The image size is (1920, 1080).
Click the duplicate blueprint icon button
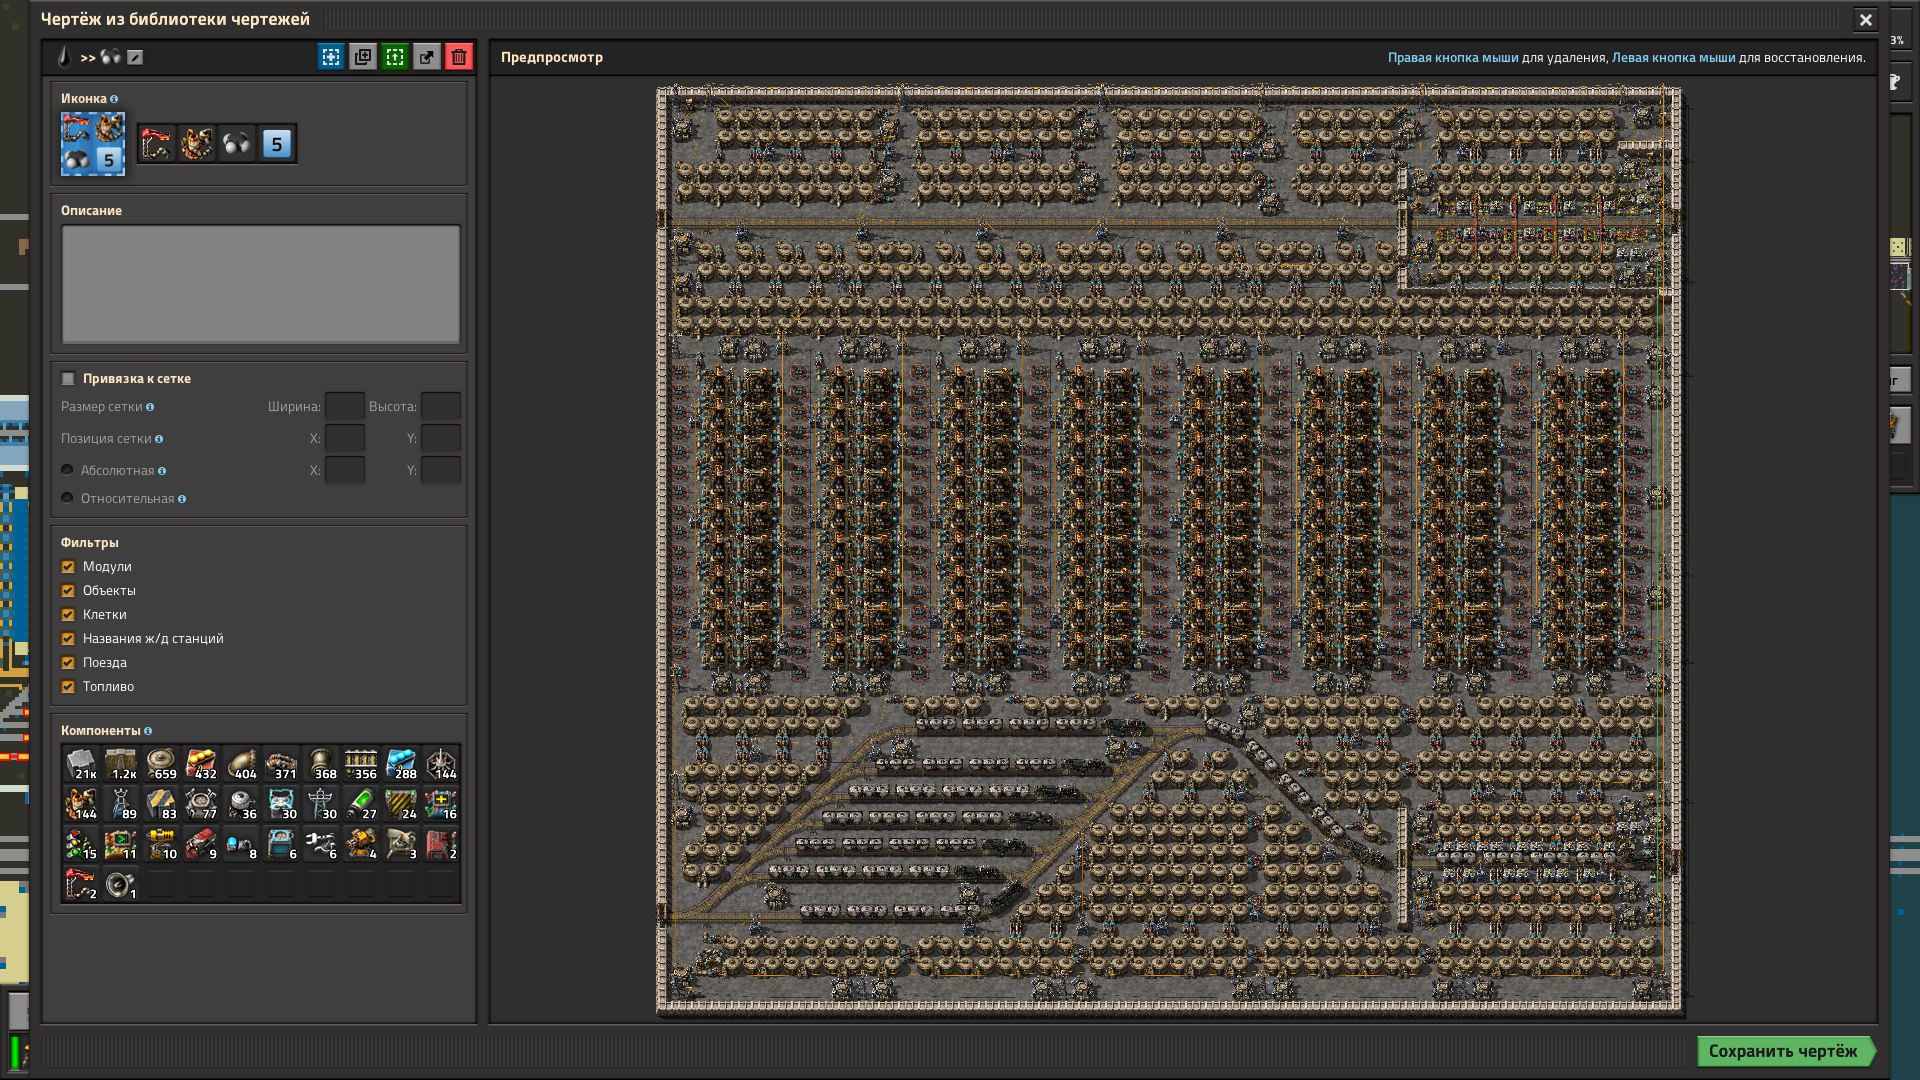click(x=363, y=57)
